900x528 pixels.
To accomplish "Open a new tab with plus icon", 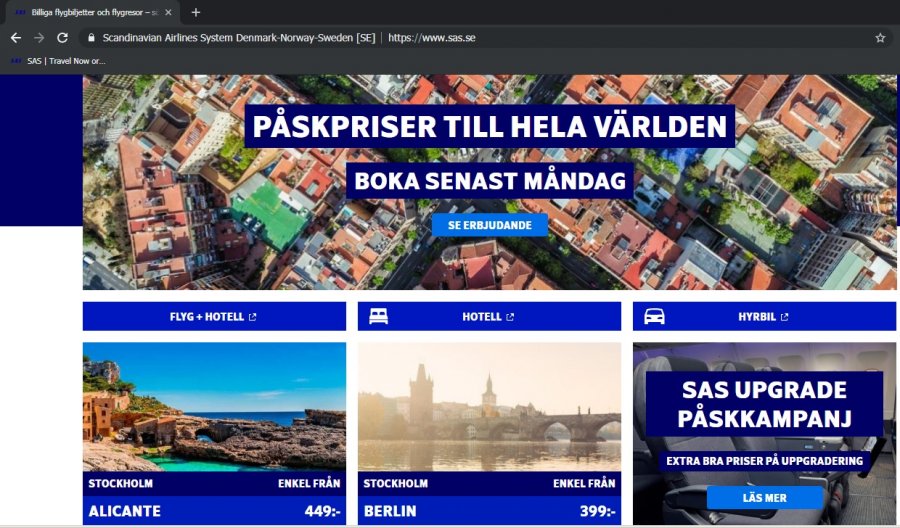I will (196, 12).
